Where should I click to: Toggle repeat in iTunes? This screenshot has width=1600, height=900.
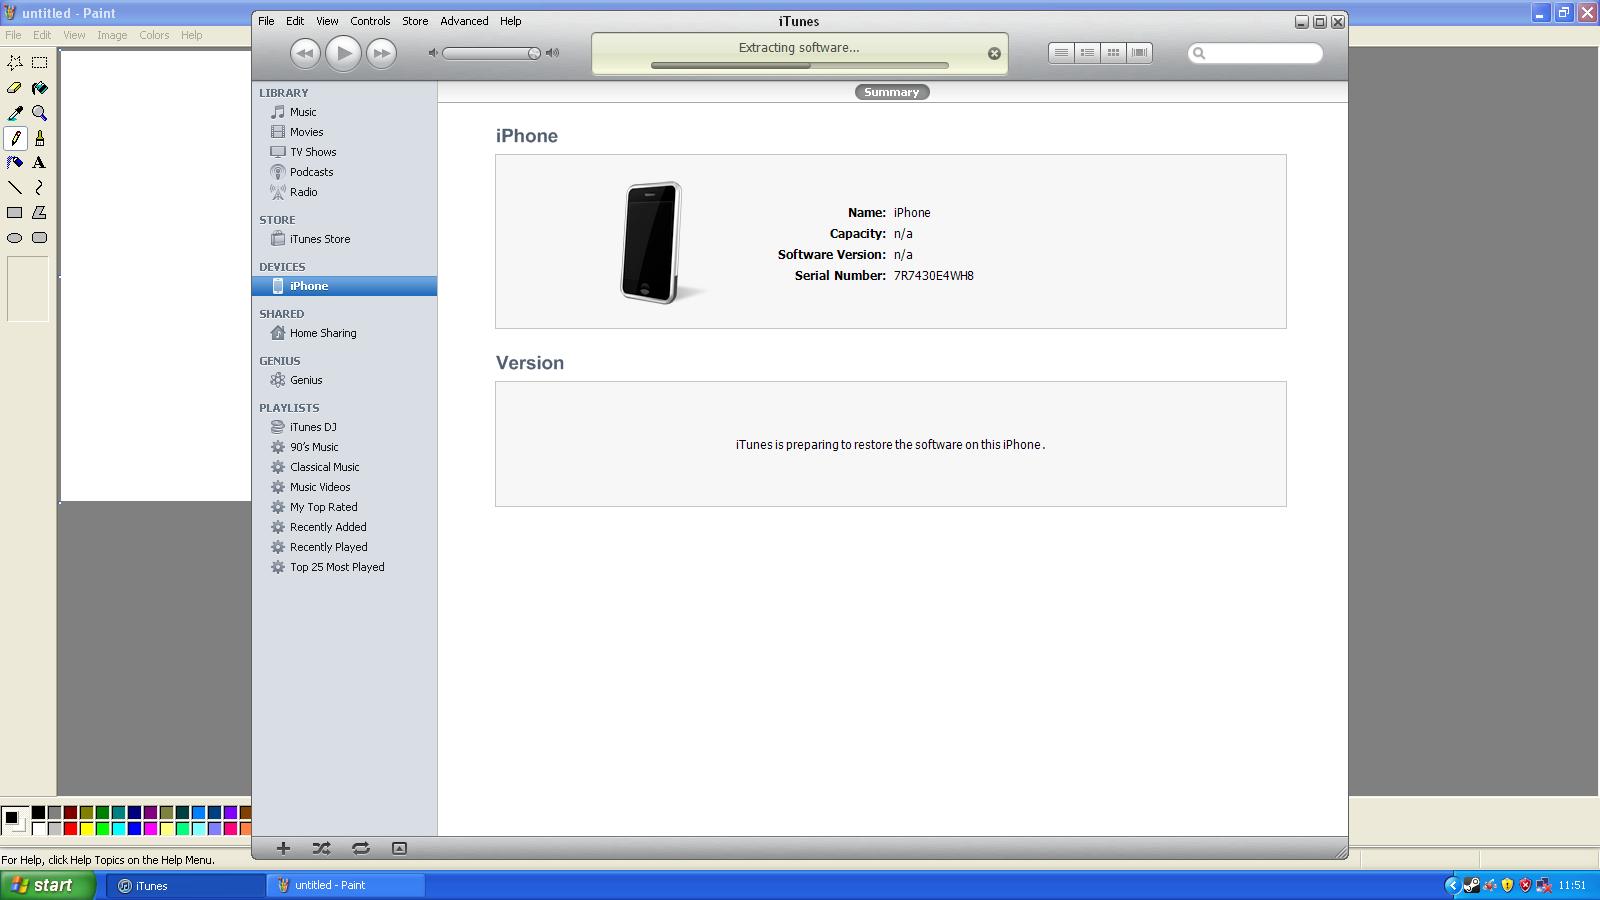point(361,848)
